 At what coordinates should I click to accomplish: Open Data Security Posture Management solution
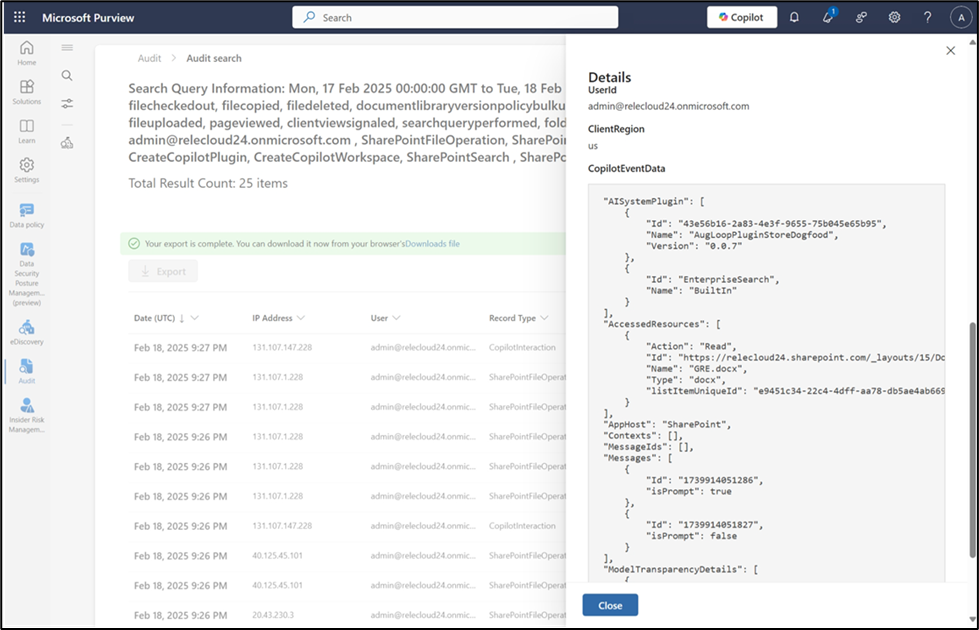click(x=26, y=274)
